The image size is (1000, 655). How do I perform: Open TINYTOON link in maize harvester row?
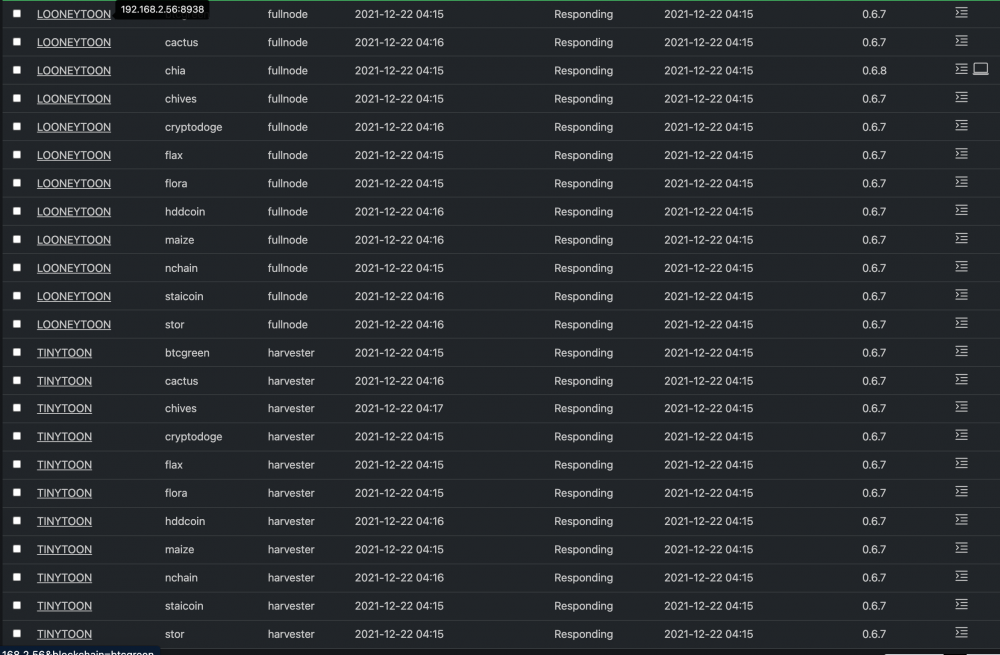(x=64, y=549)
